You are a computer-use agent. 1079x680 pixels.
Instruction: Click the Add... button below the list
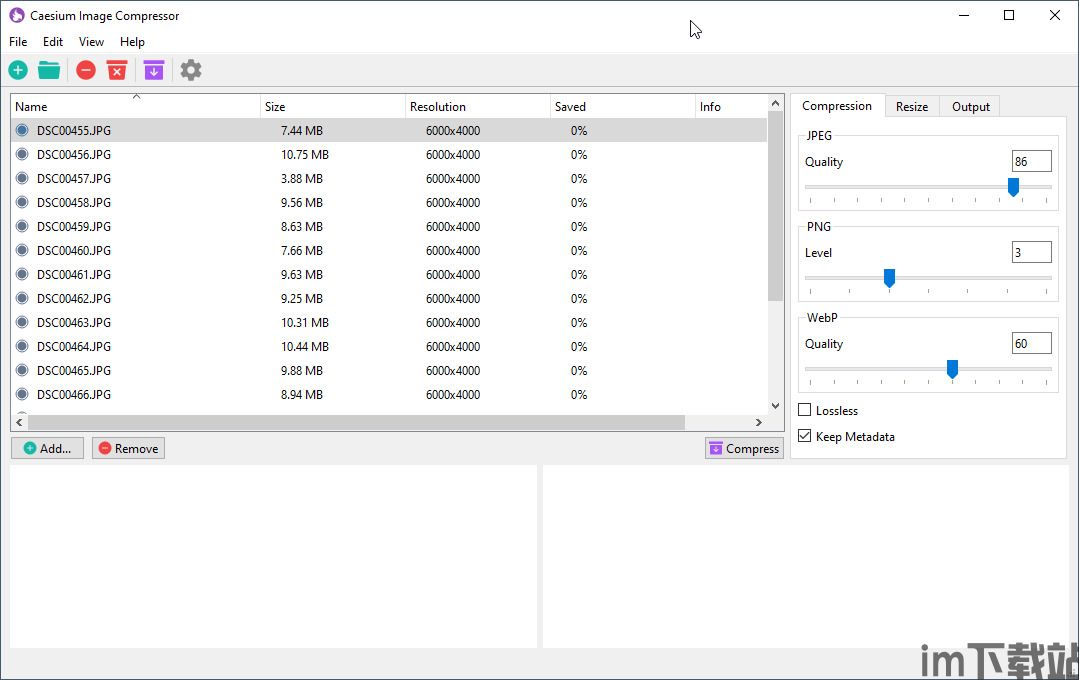47,448
